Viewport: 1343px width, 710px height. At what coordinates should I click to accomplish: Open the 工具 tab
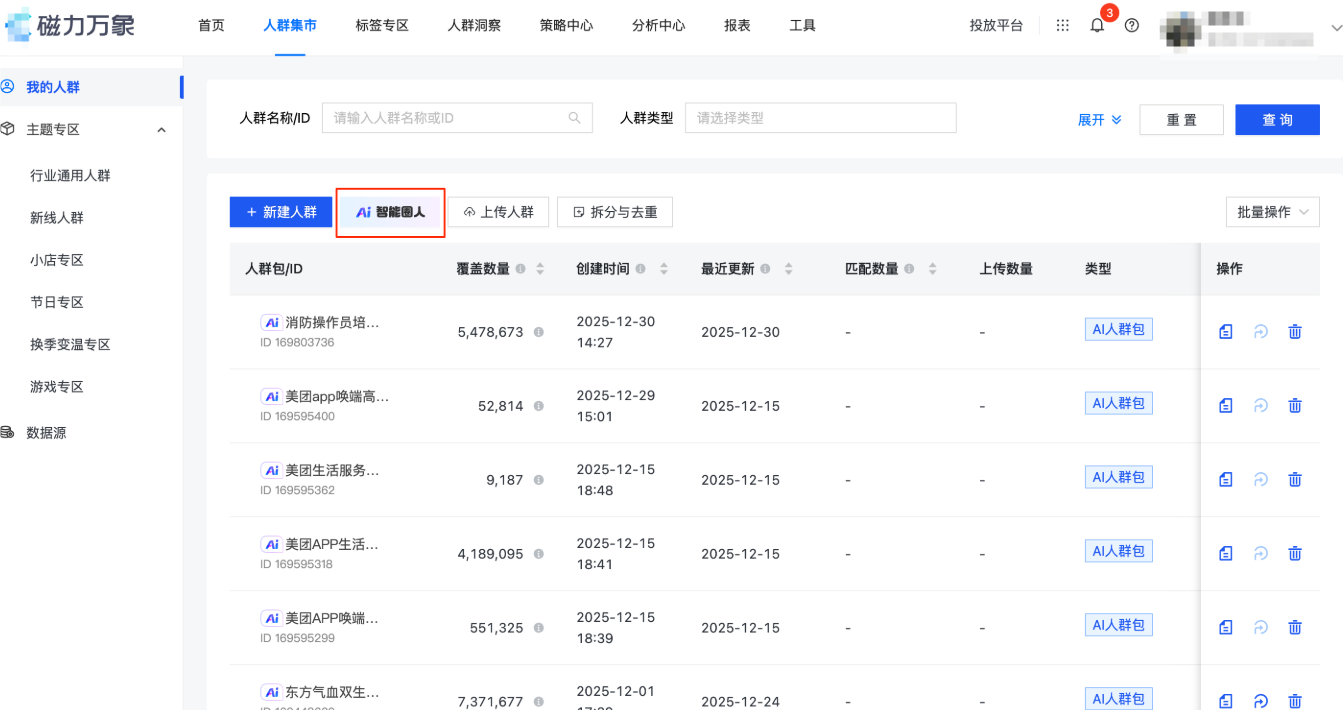[x=802, y=26]
